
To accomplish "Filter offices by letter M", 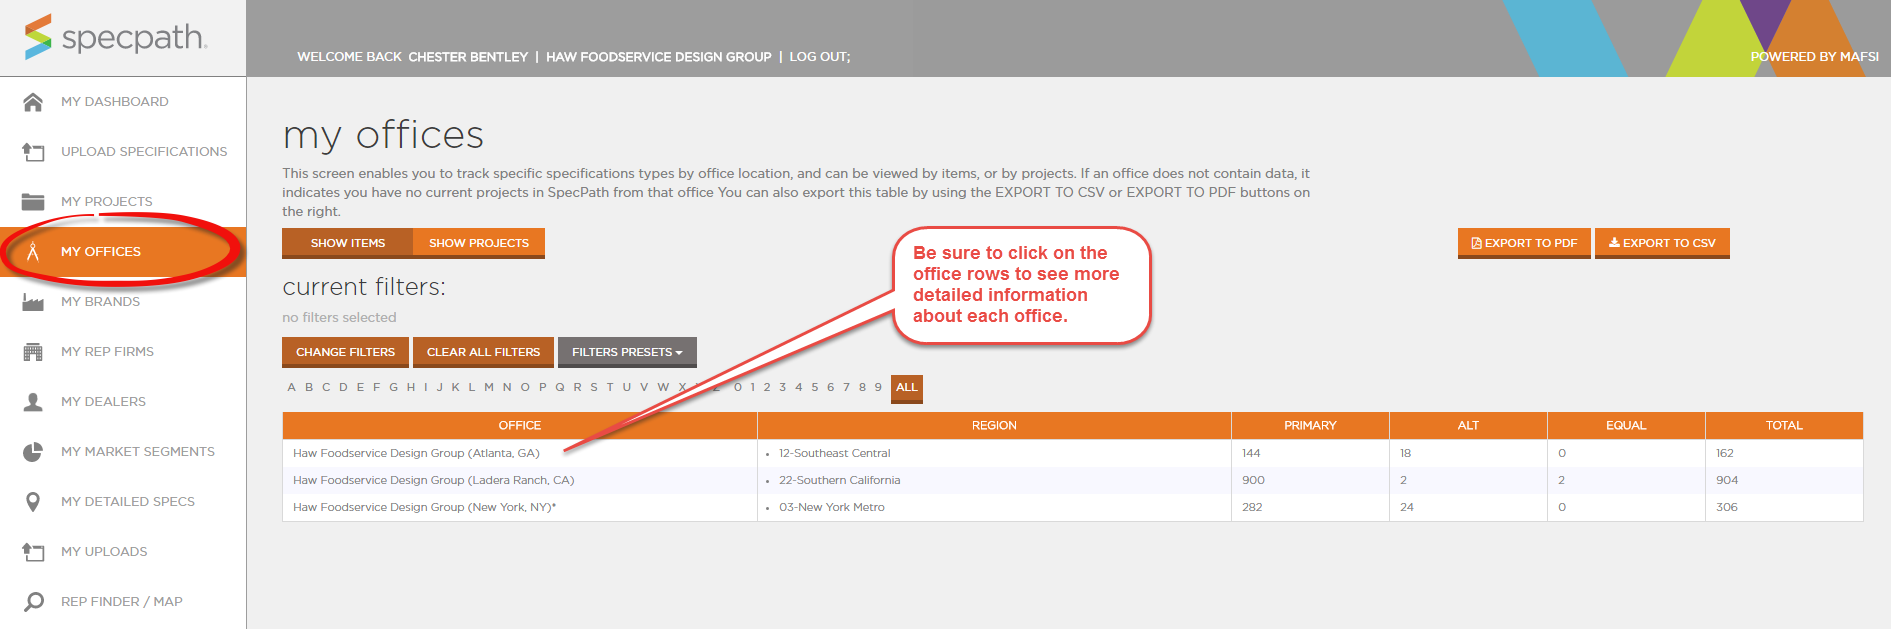I will pyautogui.click(x=489, y=388).
